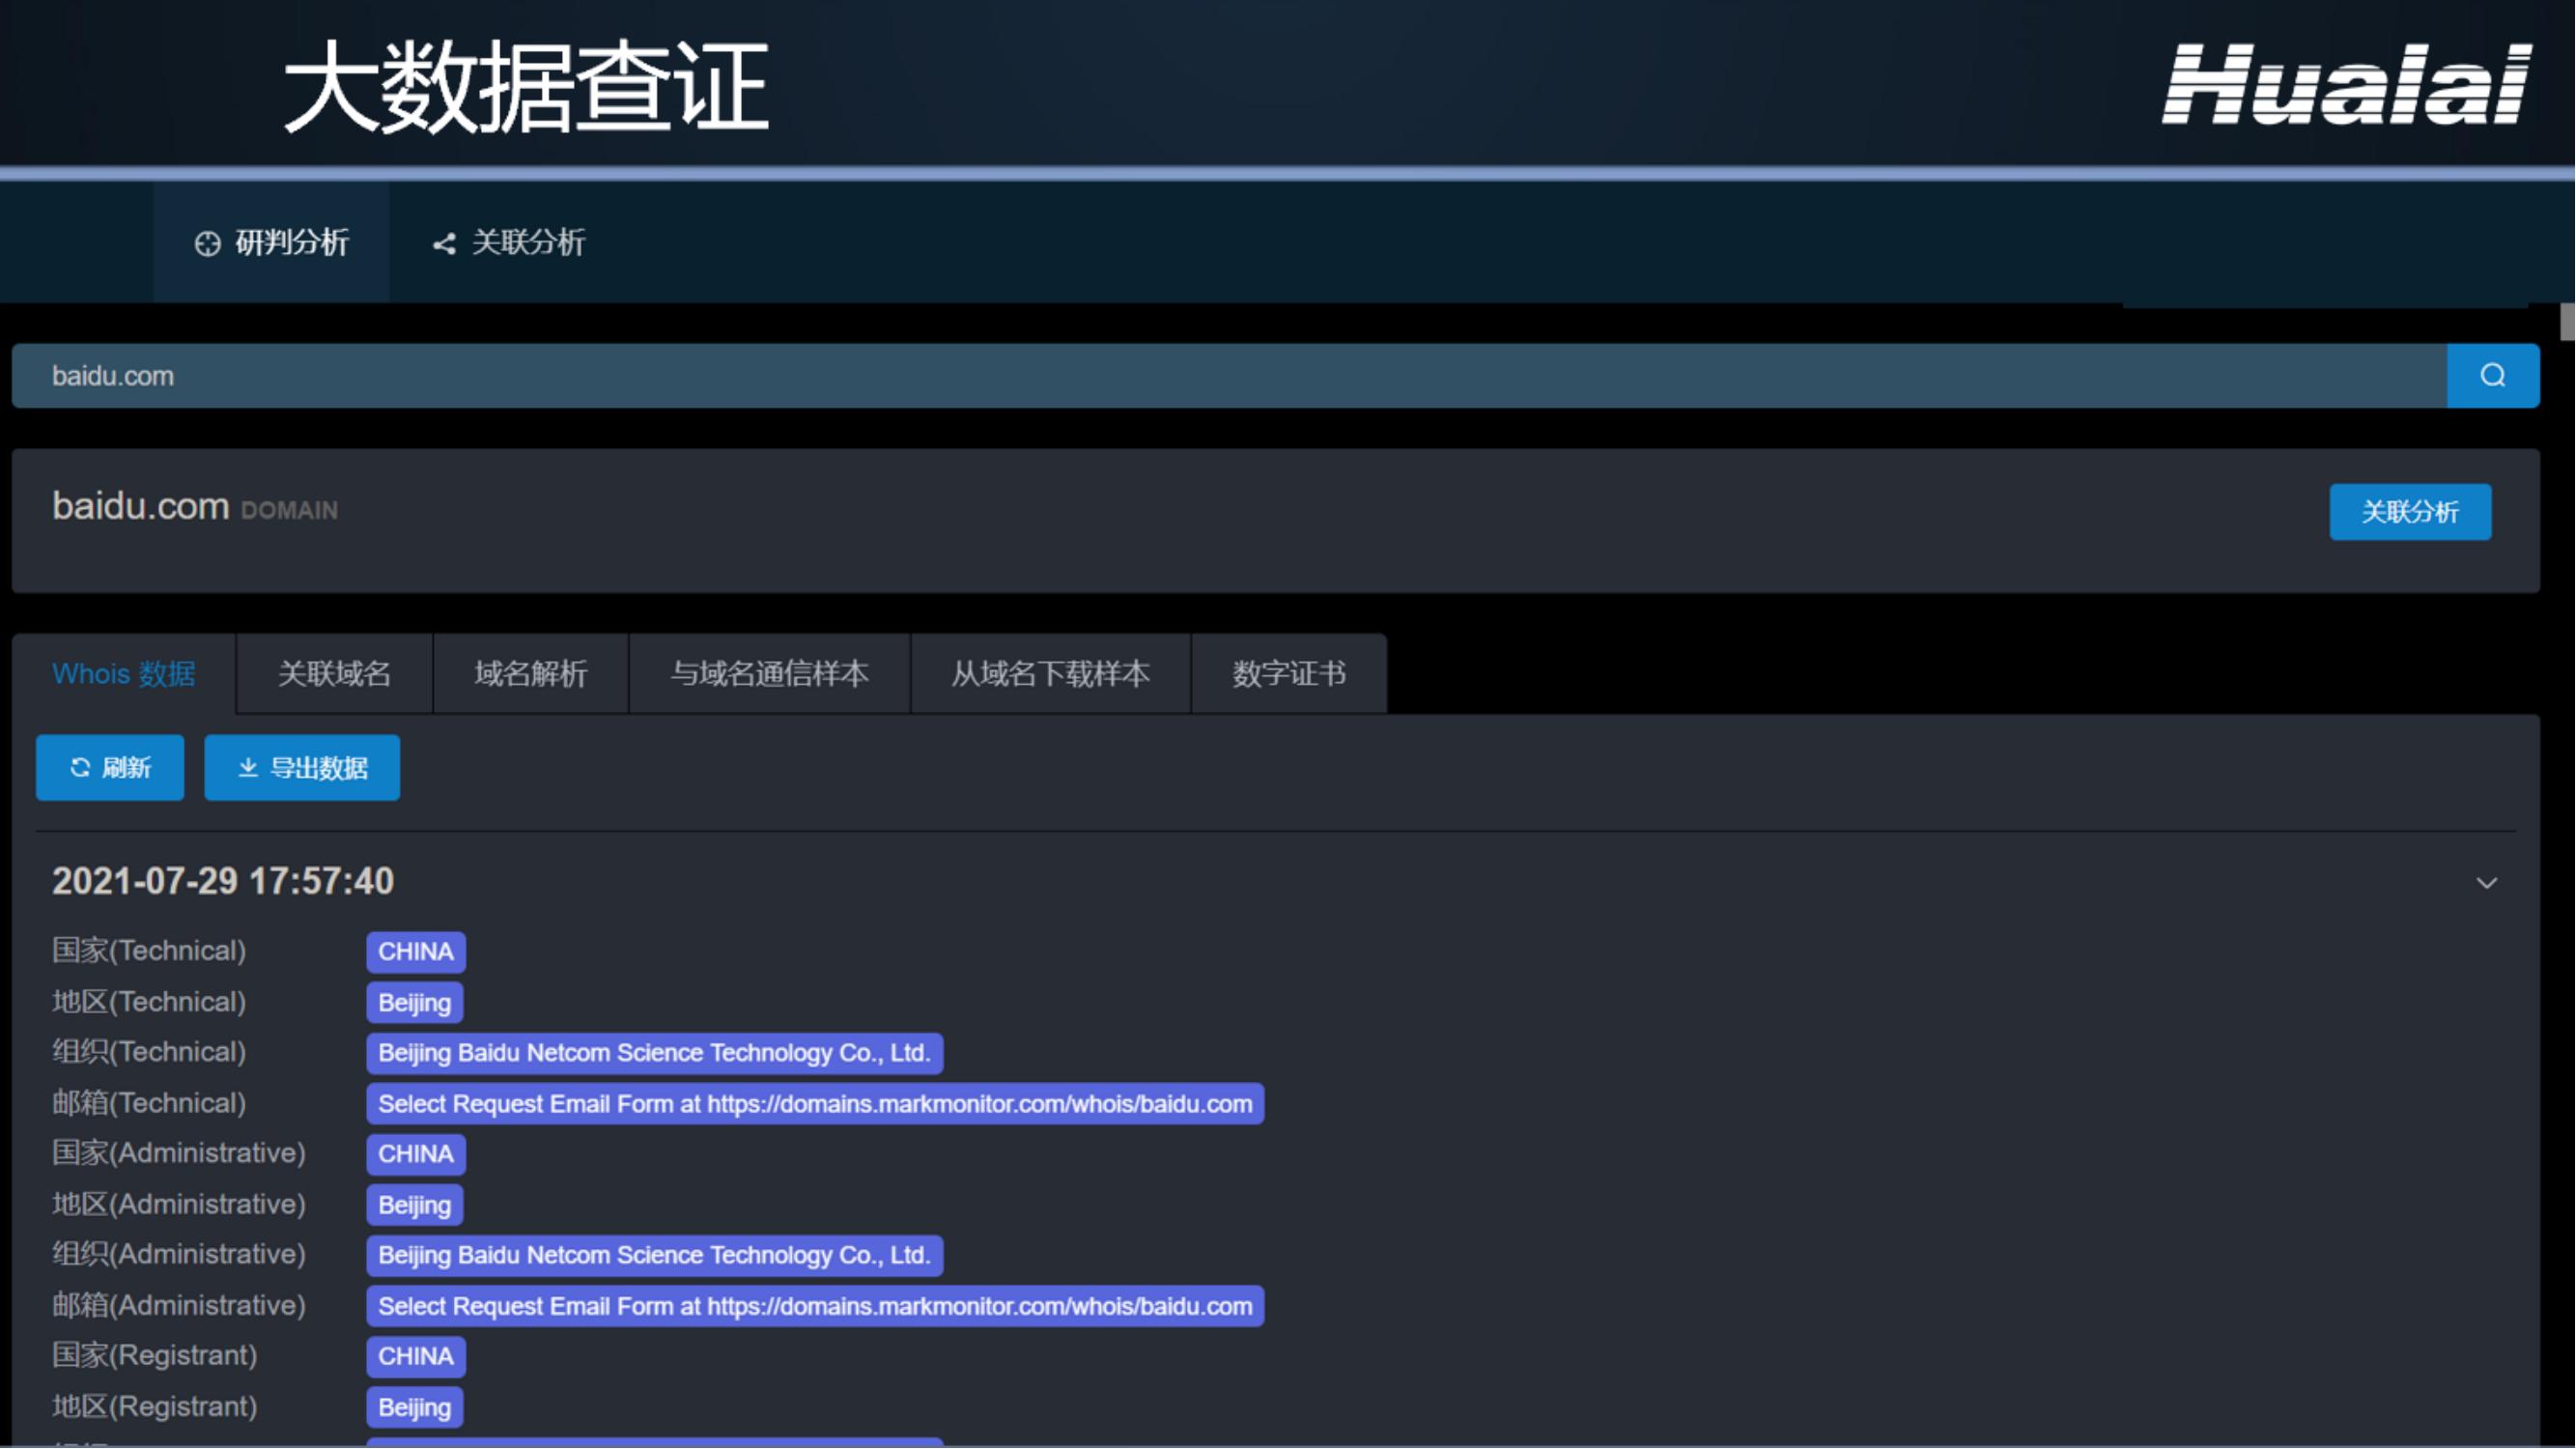Viewport: 2576px width, 1449px height.
Task: Switch to the Whois 数据 tab
Action: tap(124, 674)
